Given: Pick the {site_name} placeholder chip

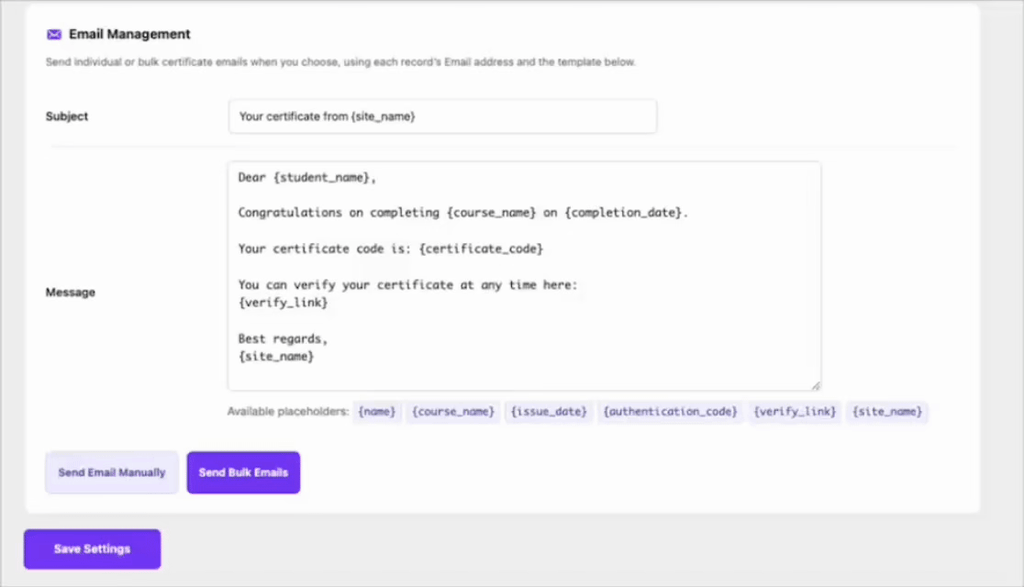Looking at the screenshot, I should 887,411.
